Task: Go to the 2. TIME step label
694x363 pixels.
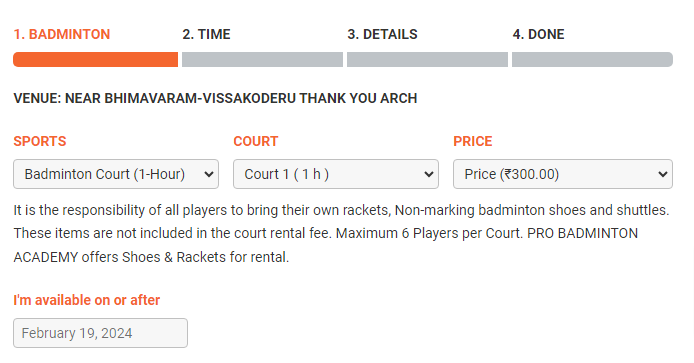Action: (x=206, y=34)
